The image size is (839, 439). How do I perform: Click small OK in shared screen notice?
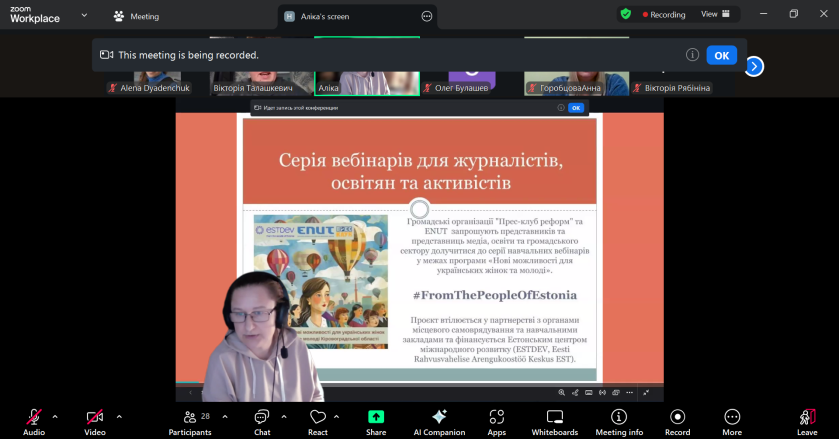(576, 108)
